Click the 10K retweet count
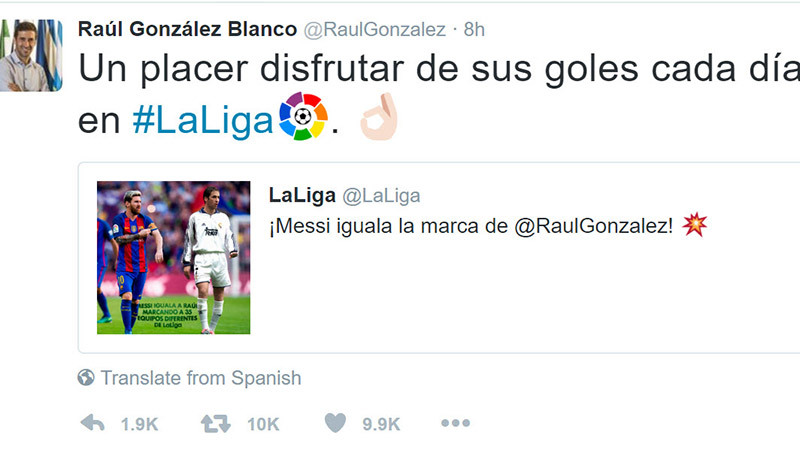The width and height of the screenshot is (800, 450). tap(263, 425)
